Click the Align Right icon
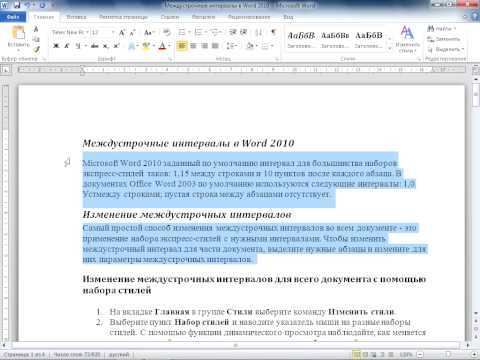Image resolution: width=480 pixels, height=360 pixels. click(x=204, y=46)
